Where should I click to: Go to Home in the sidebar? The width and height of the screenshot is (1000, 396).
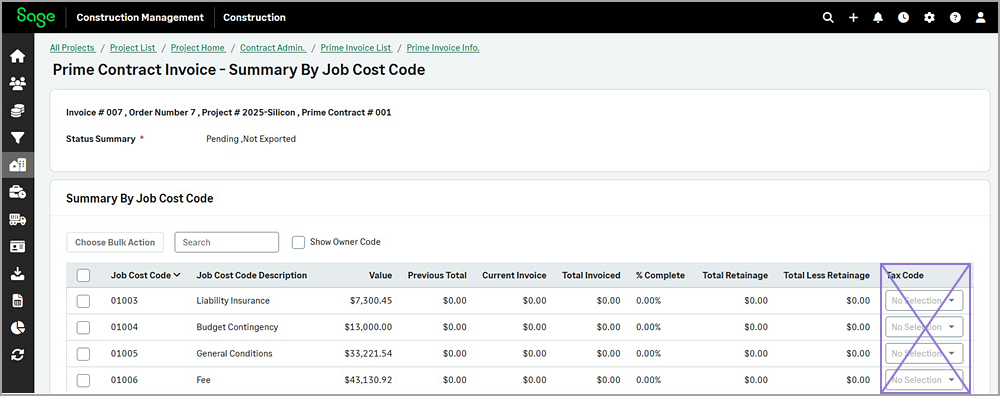tap(17, 56)
